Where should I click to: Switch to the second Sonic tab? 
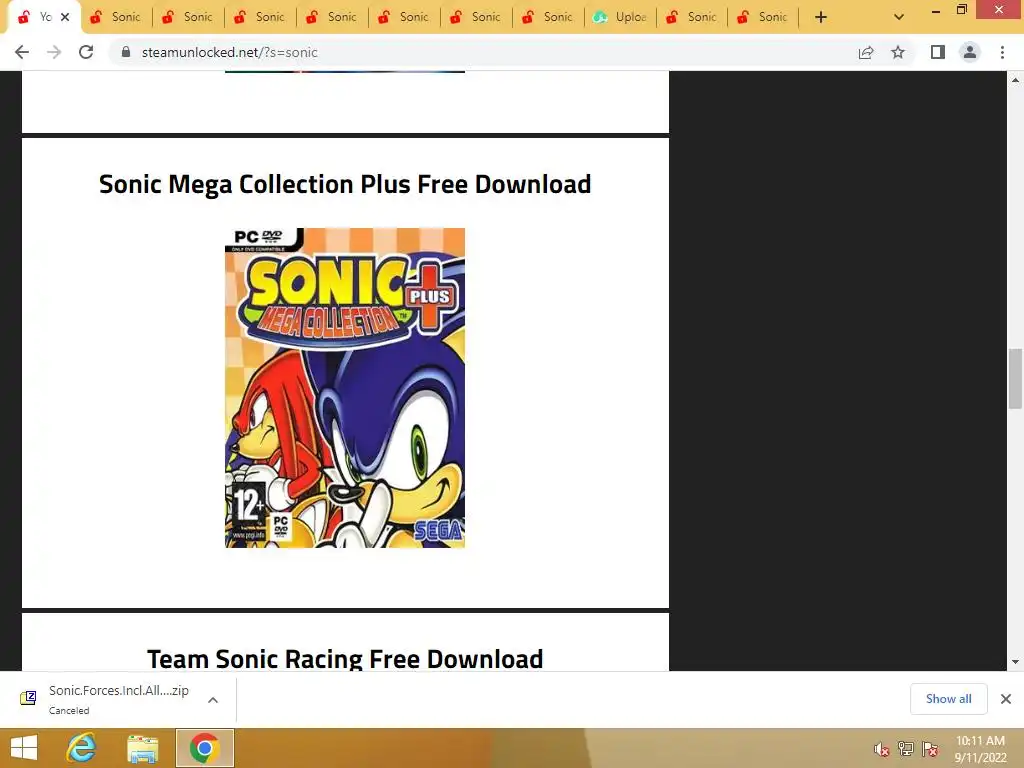coord(116,17)
